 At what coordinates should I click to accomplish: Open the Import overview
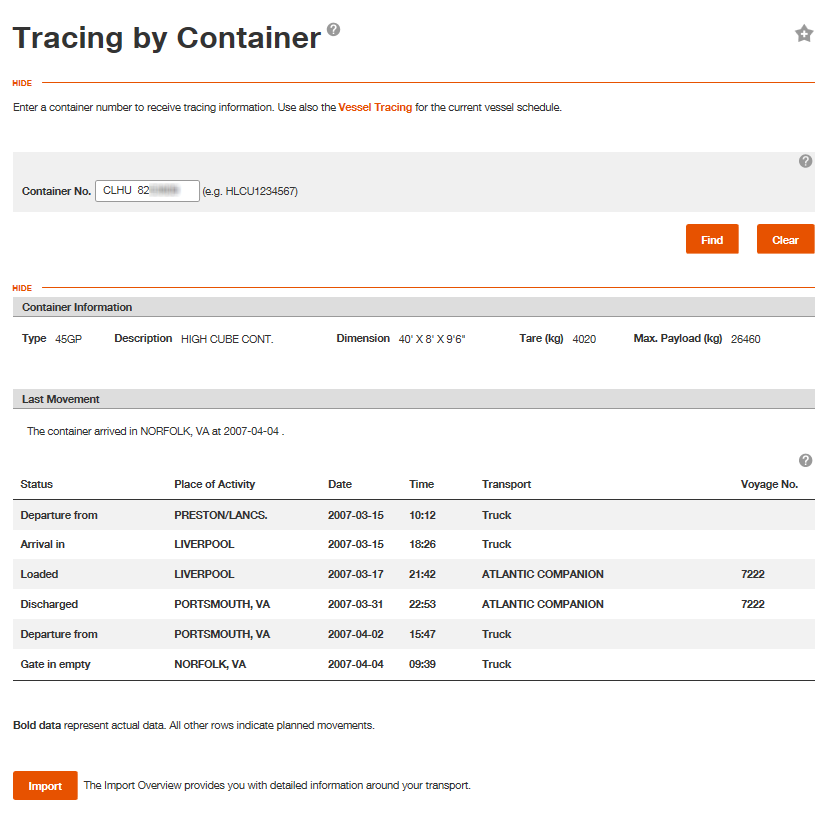(x=45, y=786)
